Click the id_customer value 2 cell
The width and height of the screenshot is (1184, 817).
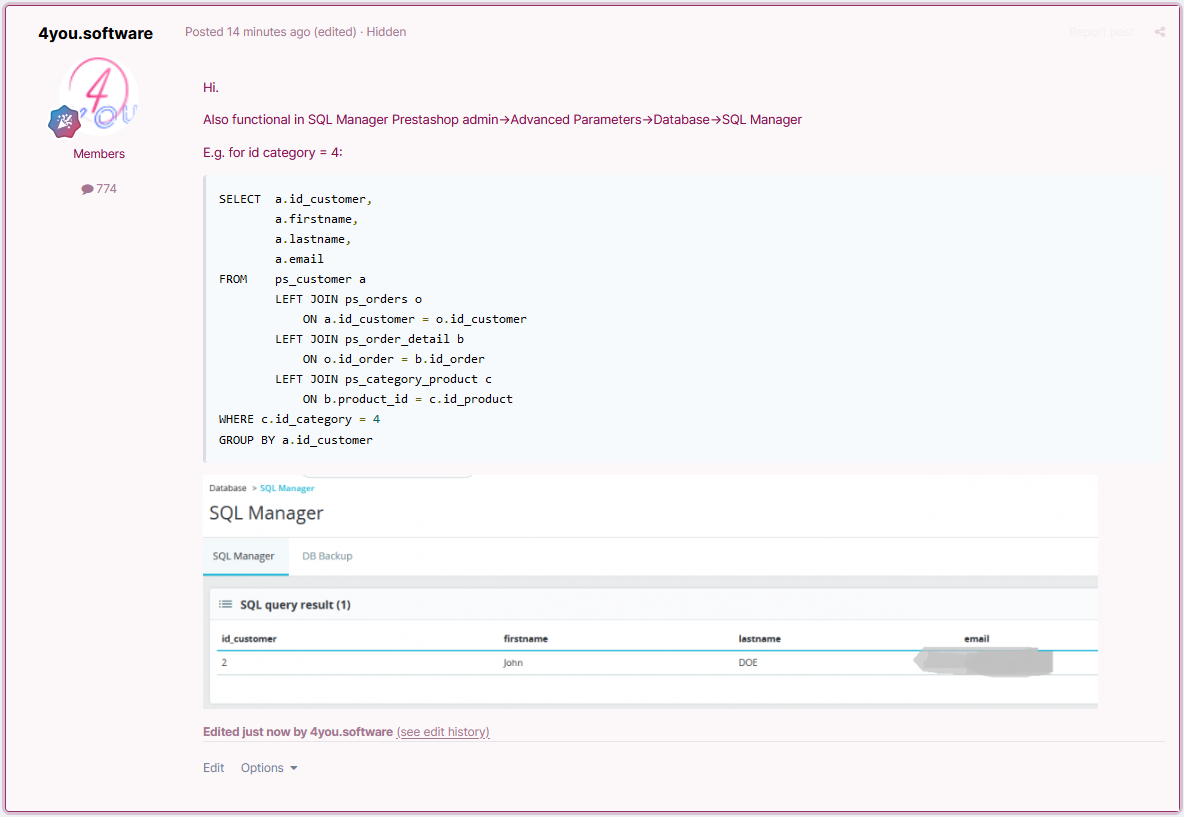[224, 663]
